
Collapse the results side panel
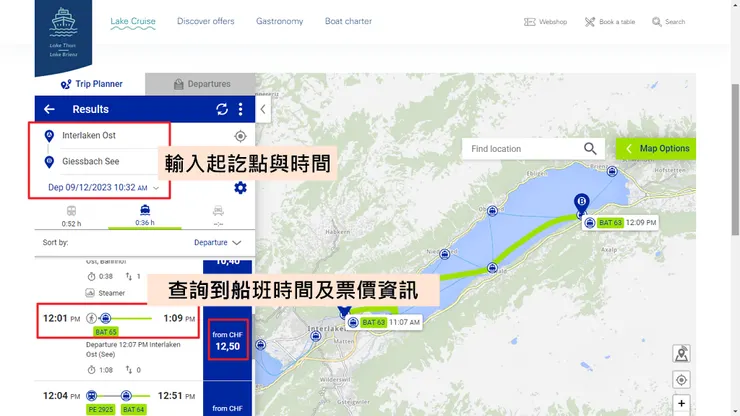point(263,110)
